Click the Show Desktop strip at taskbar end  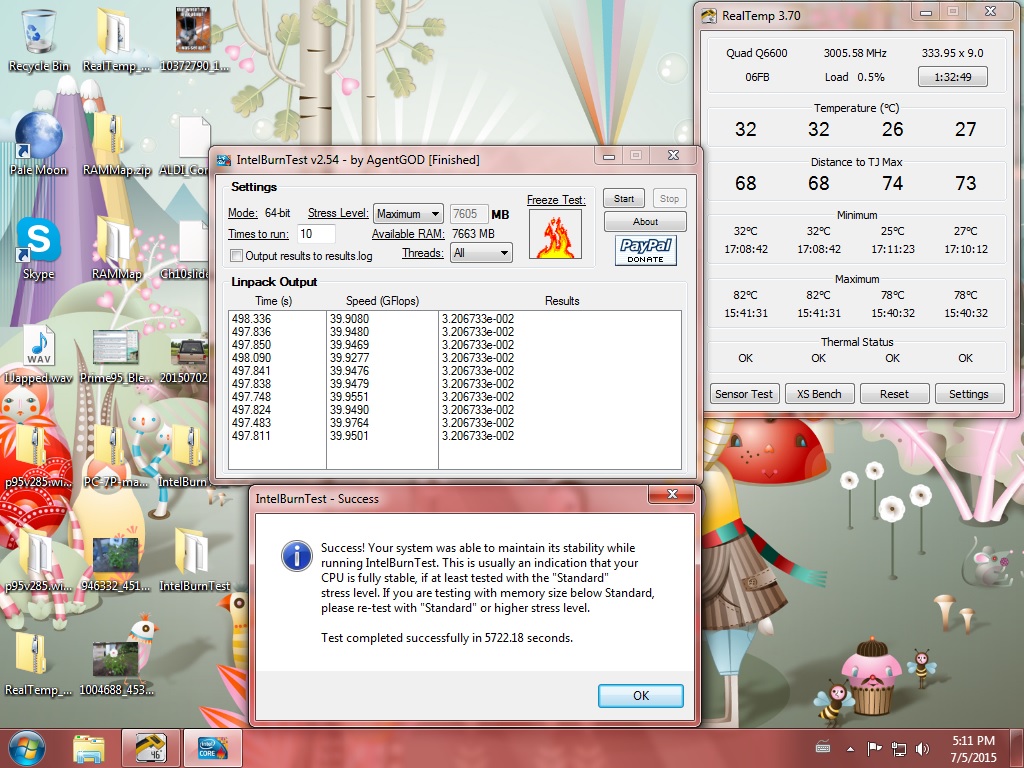pyautogui.click(x=1019, y=748)
